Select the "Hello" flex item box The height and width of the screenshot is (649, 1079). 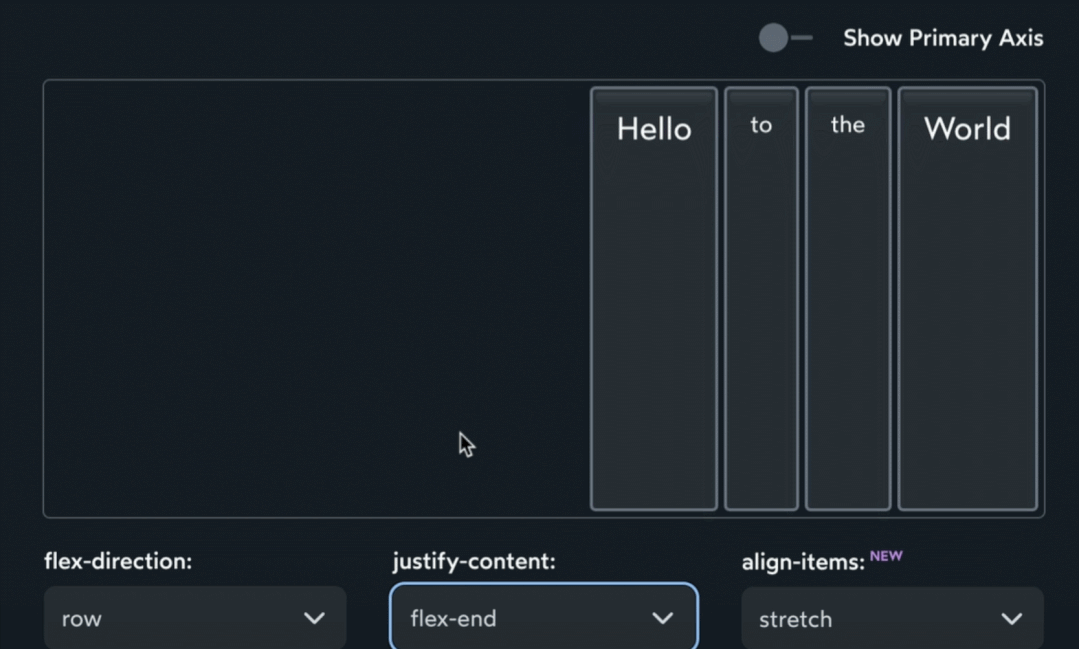pos(654,300)
